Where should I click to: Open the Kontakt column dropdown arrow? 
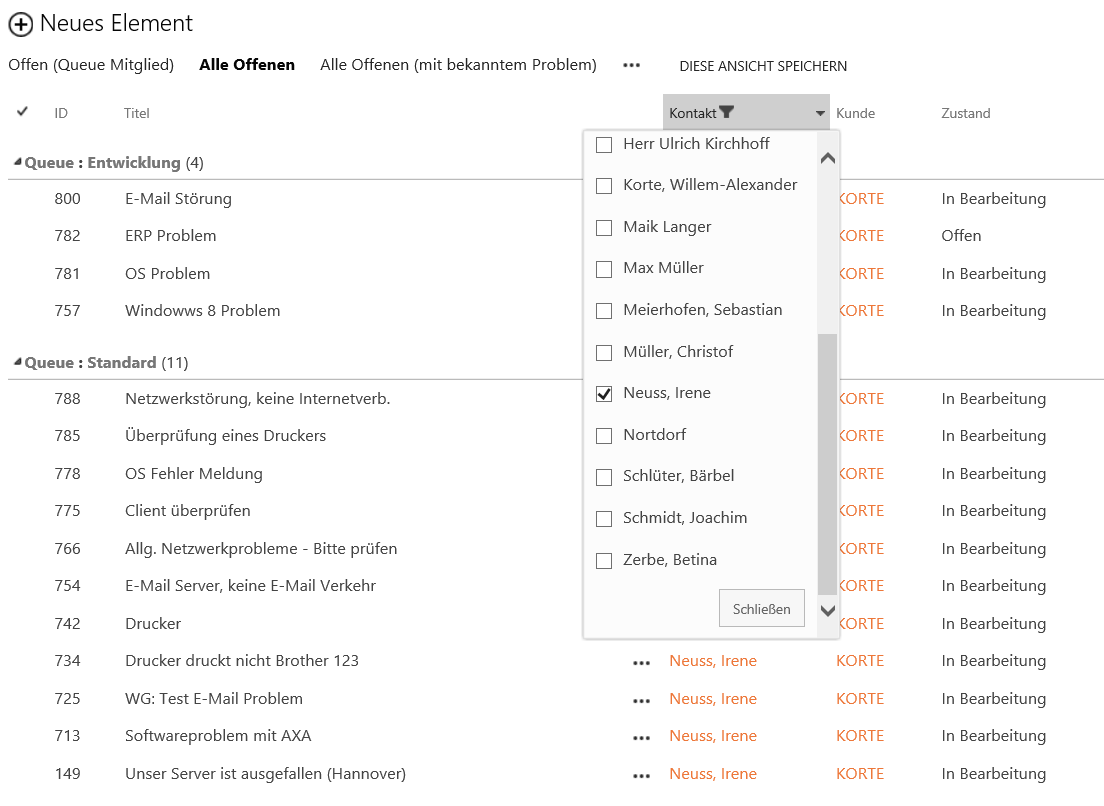[820, 113]
